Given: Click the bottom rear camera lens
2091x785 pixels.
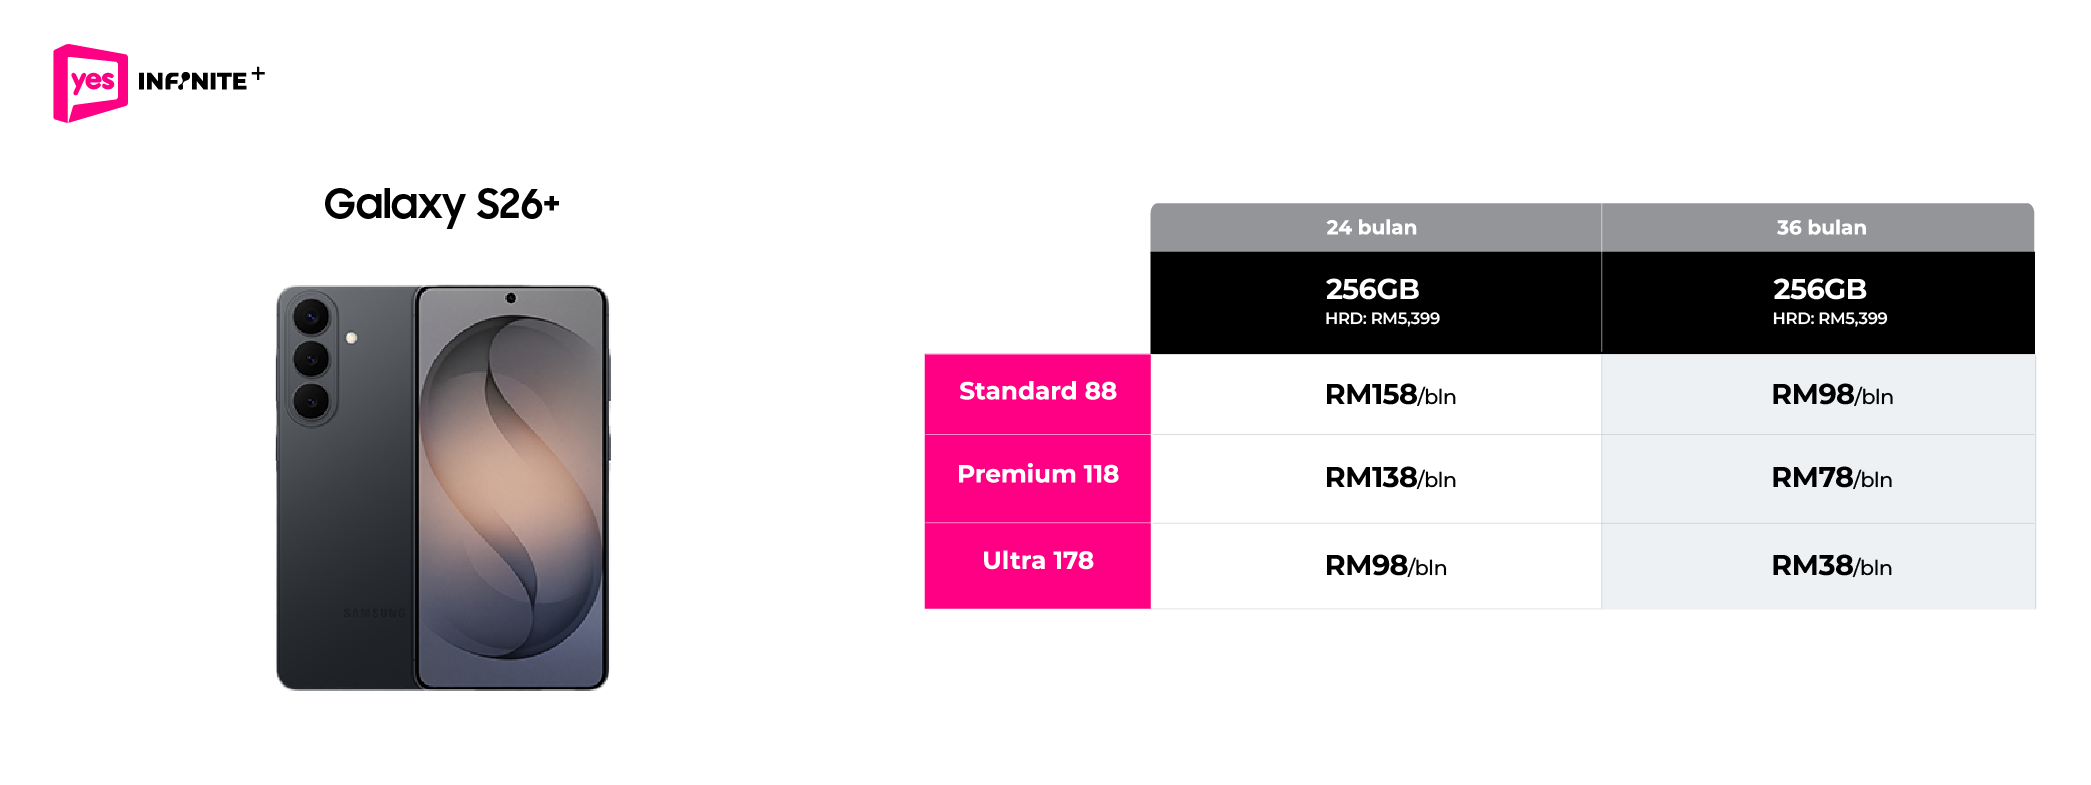Looking at the screenshot, I should 311,401.
